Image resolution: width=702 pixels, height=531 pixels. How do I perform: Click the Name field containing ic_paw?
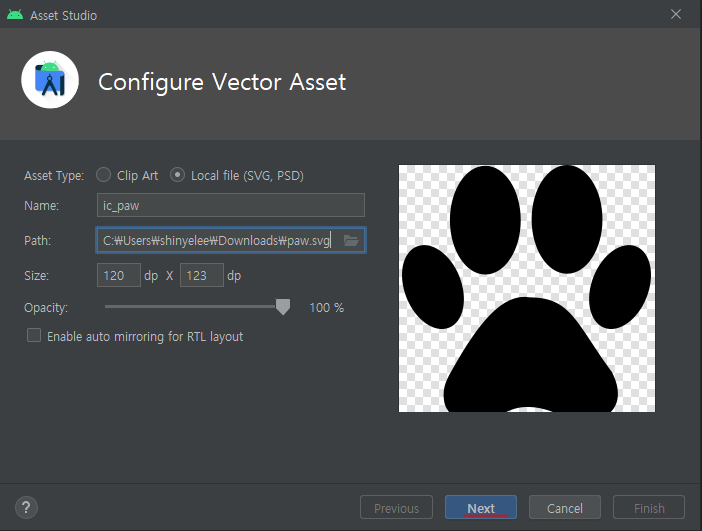[x=231, y=205]
